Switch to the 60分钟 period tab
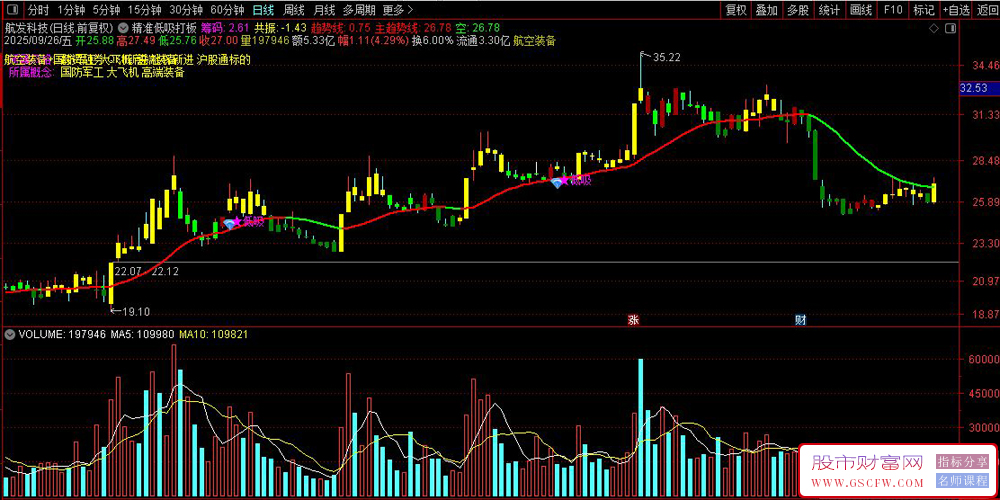Screen dimensions: 1000x500 (227, 10)
